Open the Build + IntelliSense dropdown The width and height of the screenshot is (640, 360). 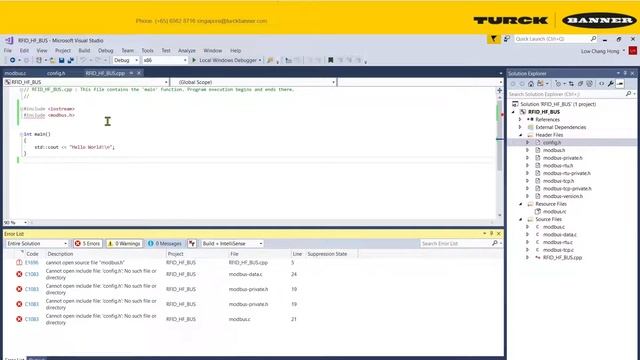pos(232,244)
